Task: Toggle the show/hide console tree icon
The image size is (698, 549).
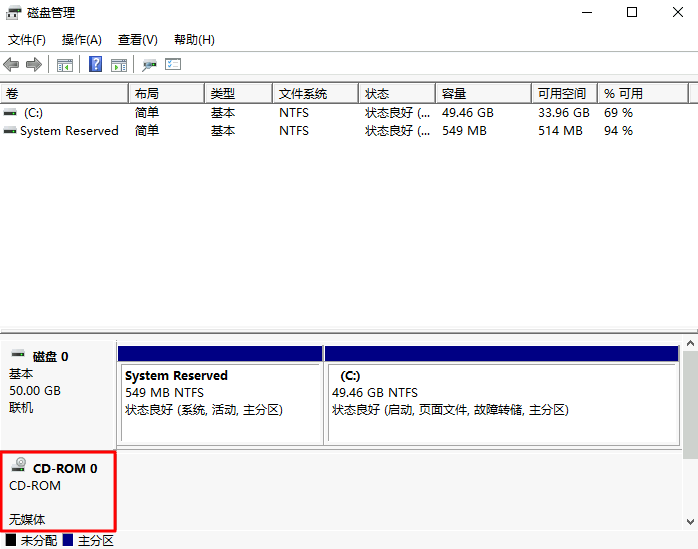Action: [x=65, y=65]
